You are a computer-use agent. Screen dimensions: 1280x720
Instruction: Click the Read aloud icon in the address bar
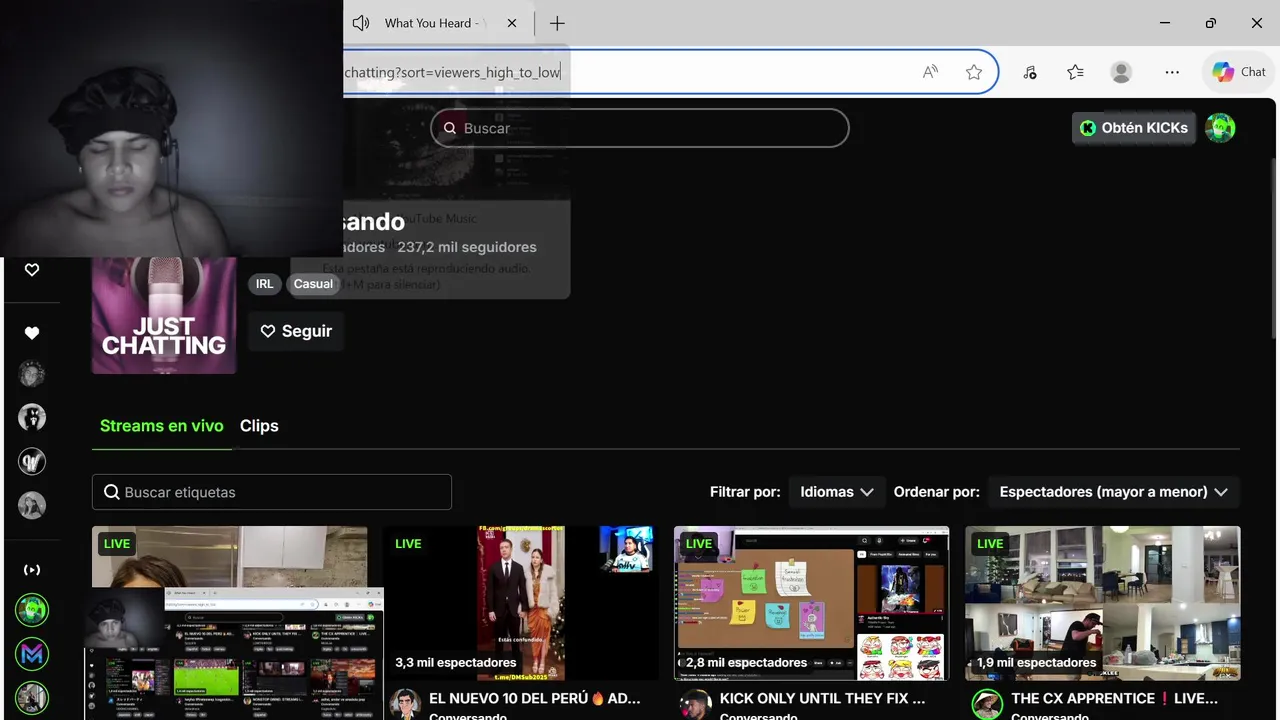coord(930,72)
